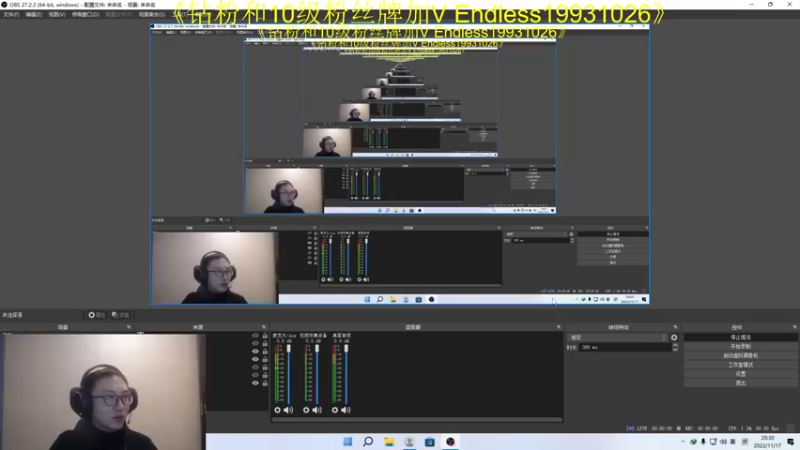Screen dimensions: 800x450
Task: Click the network icon in system tray
Action: click(x=713, y=441)
